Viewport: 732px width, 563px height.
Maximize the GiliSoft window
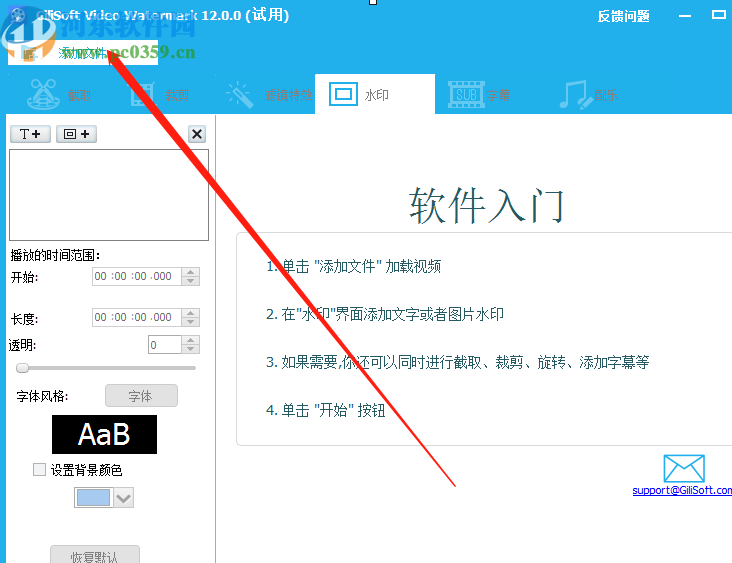718,15
